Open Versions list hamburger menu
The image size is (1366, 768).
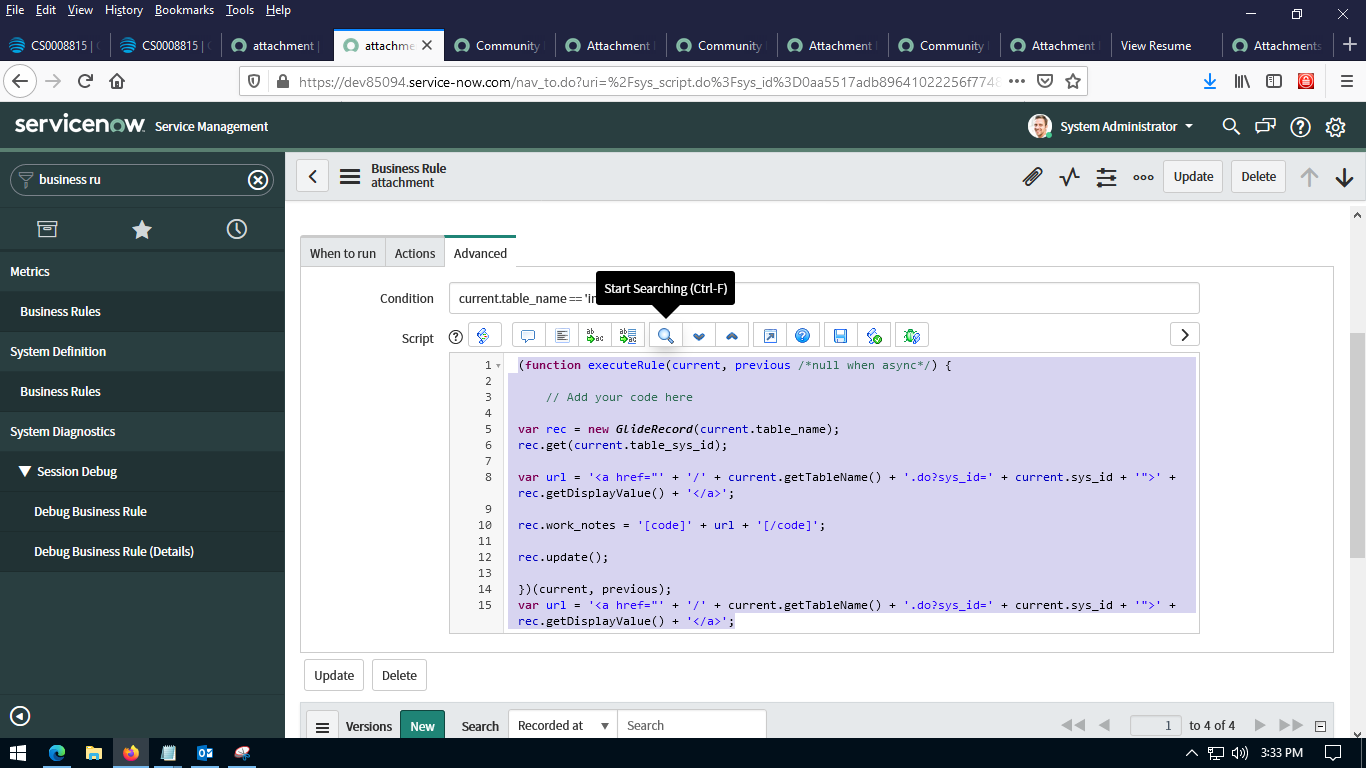click(x=322, y=727)
